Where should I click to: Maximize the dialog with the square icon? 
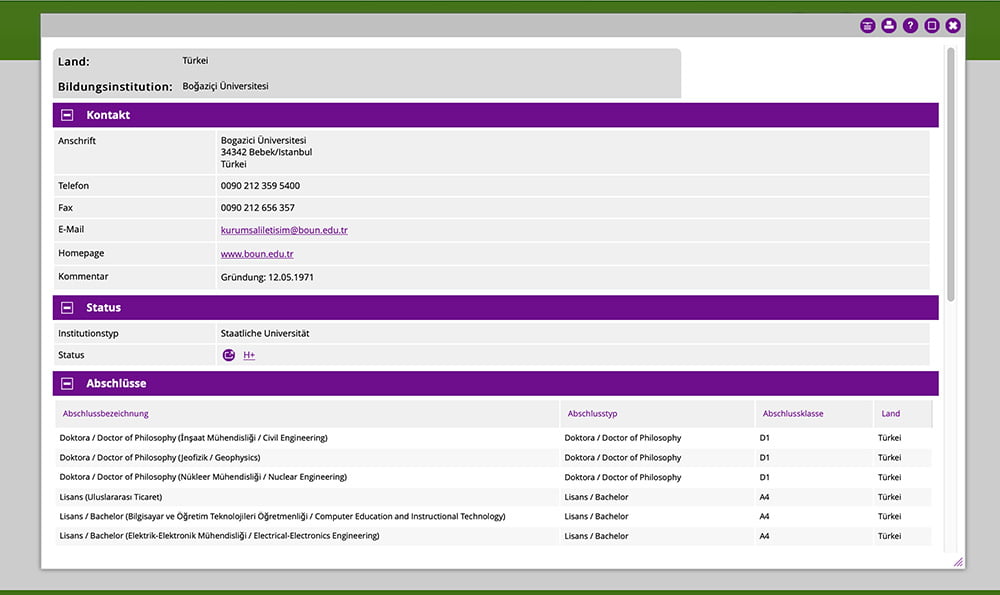[x=931, y=26]
